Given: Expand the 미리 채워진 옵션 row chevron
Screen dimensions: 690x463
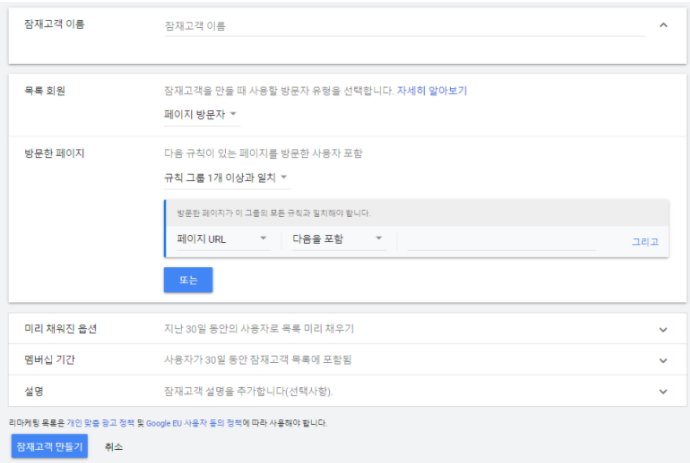Looking at the screenshot, I should pos(663,330).
